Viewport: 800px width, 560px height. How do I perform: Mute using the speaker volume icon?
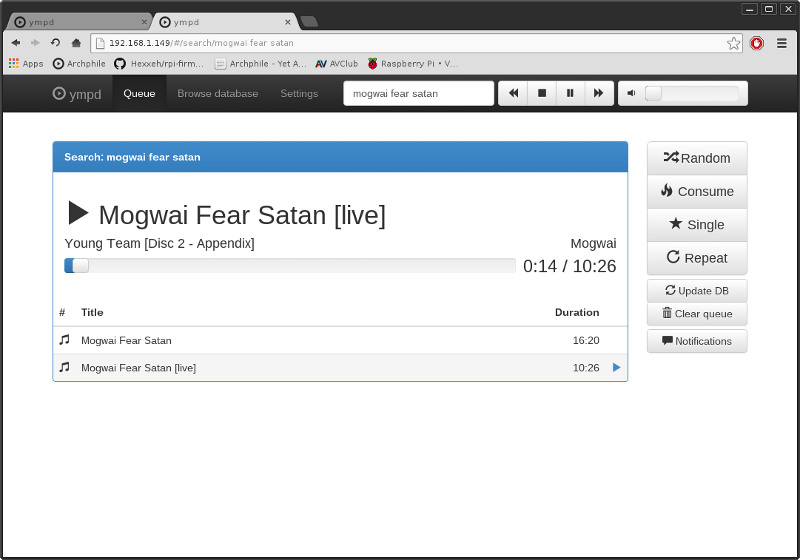tap(631, 93)
